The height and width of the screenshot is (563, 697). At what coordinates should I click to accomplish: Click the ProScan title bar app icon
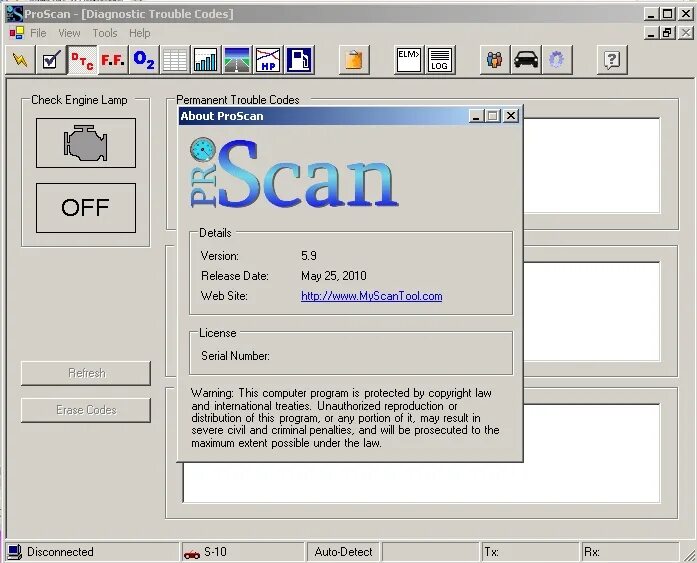(x=15, y=14)
